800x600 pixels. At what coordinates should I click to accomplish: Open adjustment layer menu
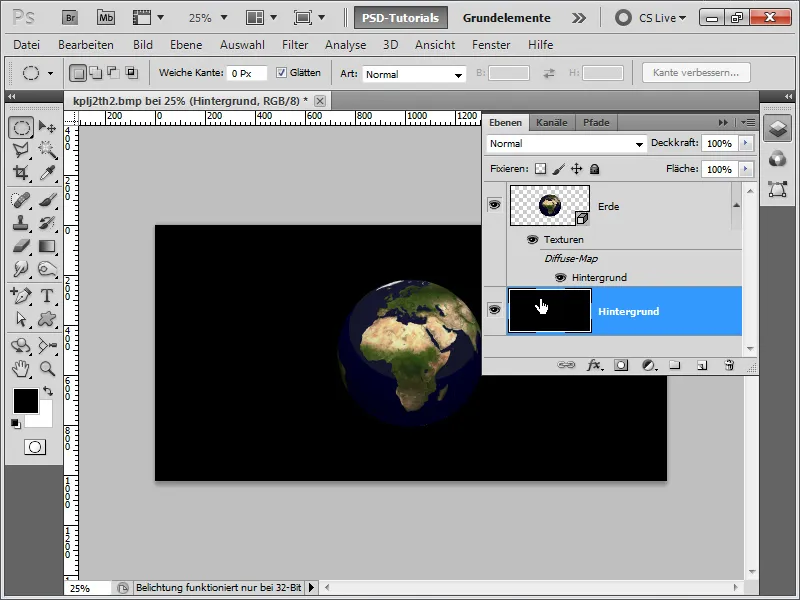pos(649,365)
